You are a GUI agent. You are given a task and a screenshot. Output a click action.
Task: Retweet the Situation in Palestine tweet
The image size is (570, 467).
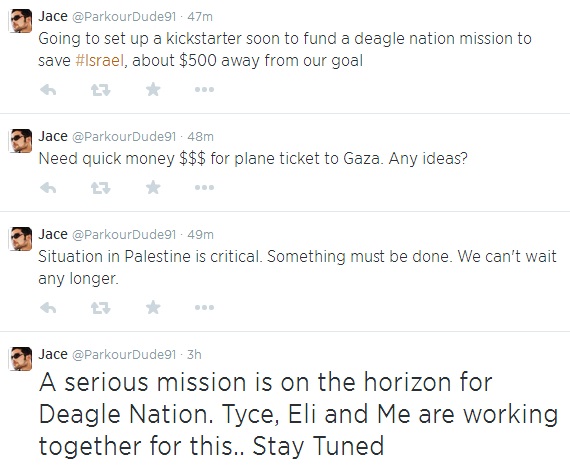[100, 307]
